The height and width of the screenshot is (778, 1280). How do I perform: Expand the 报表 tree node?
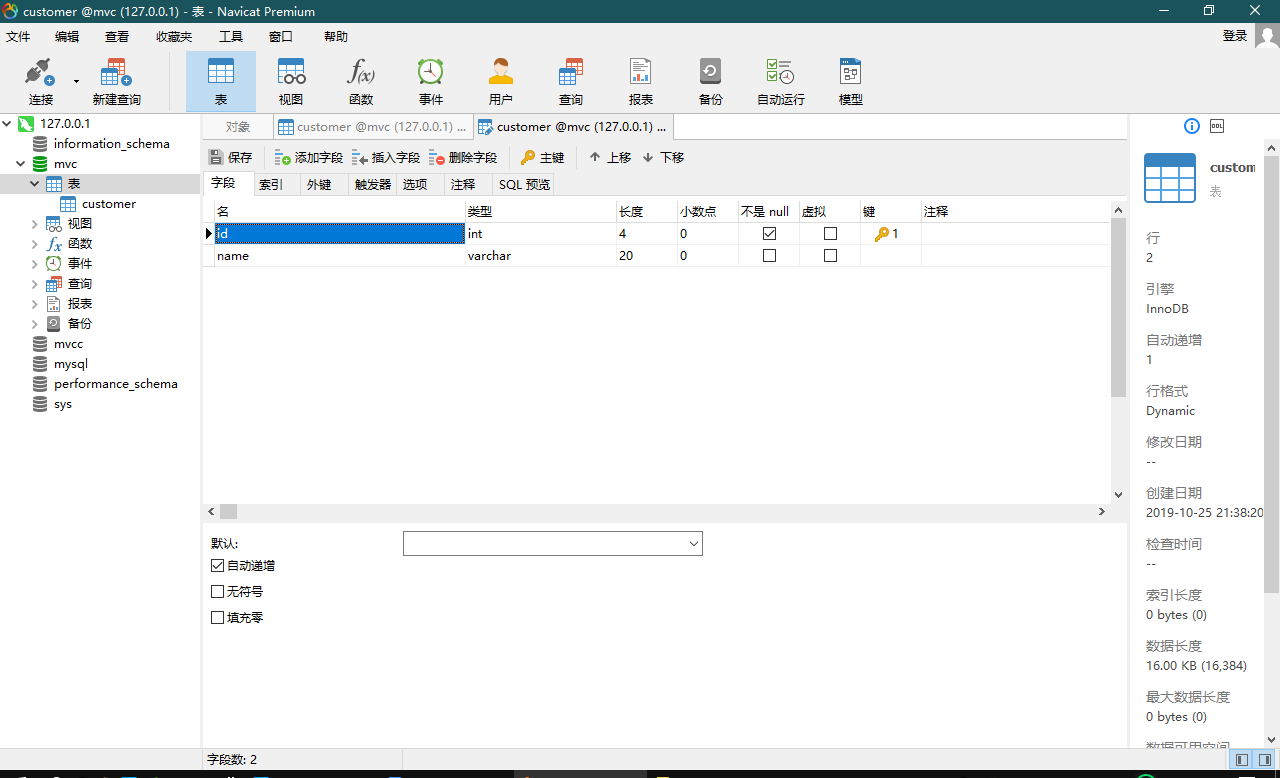[35, 304]
